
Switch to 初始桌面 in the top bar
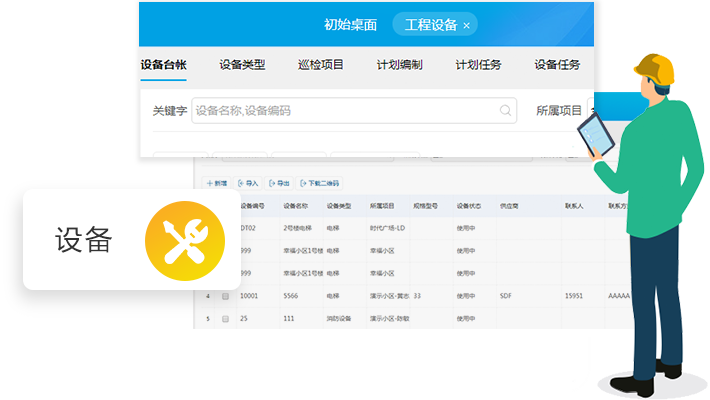(350, 25)
